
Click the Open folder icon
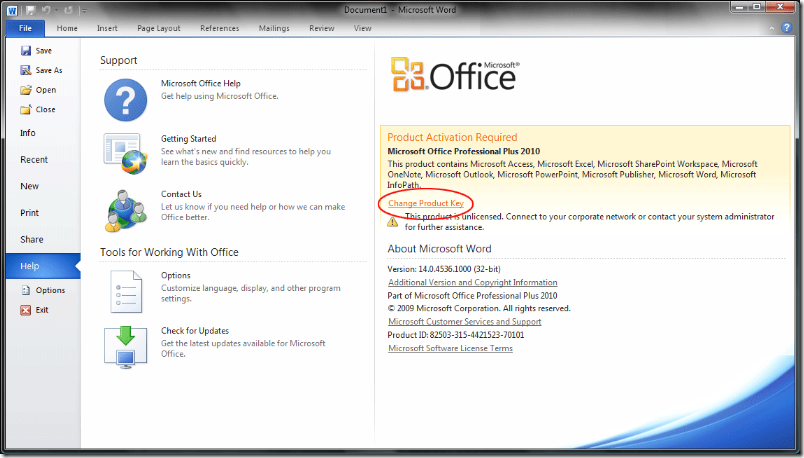tap(26, 90)
